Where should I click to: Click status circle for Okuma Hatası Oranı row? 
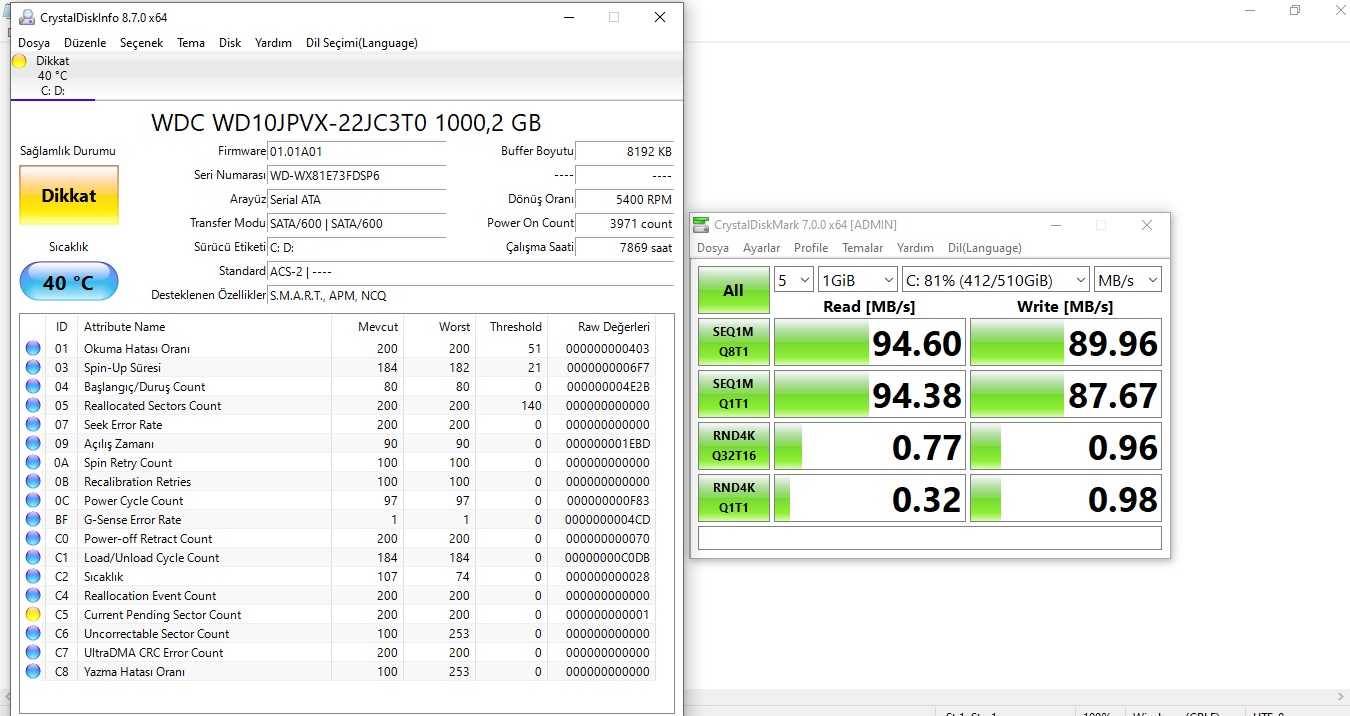click(x=33, y=349)
